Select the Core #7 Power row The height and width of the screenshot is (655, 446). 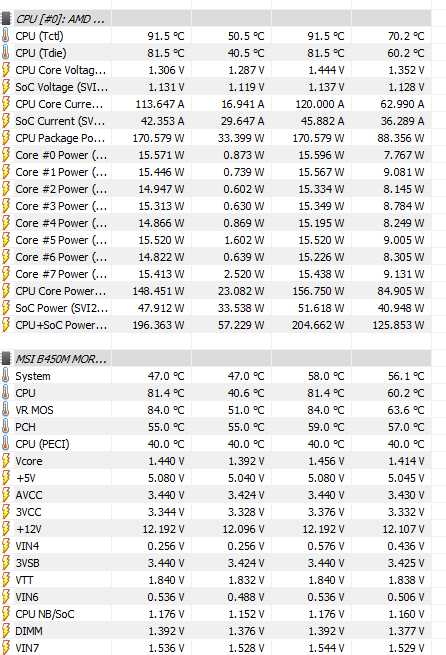(x=216, y=274)
